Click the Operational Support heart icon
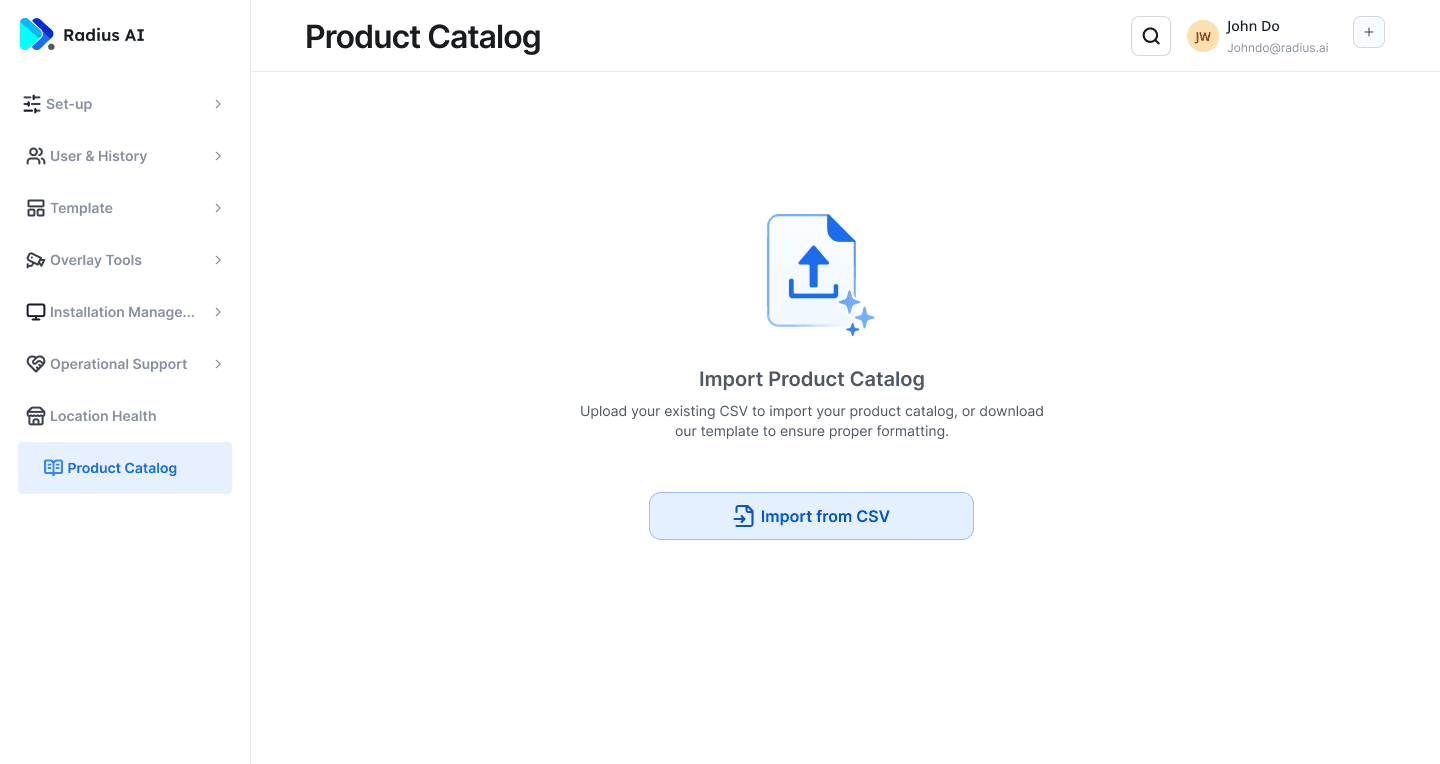The image size is (1440, 764). pyautogui.click(x=36, y=364)
